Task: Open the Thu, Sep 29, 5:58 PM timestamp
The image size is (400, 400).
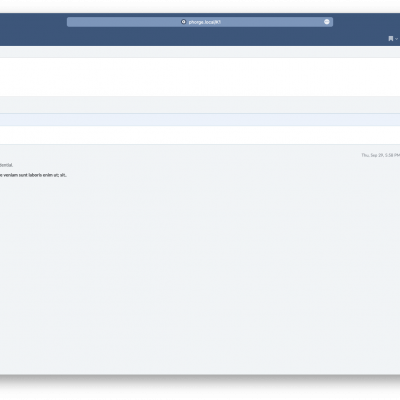Action: pyautogui.click(x=380, y=155)
